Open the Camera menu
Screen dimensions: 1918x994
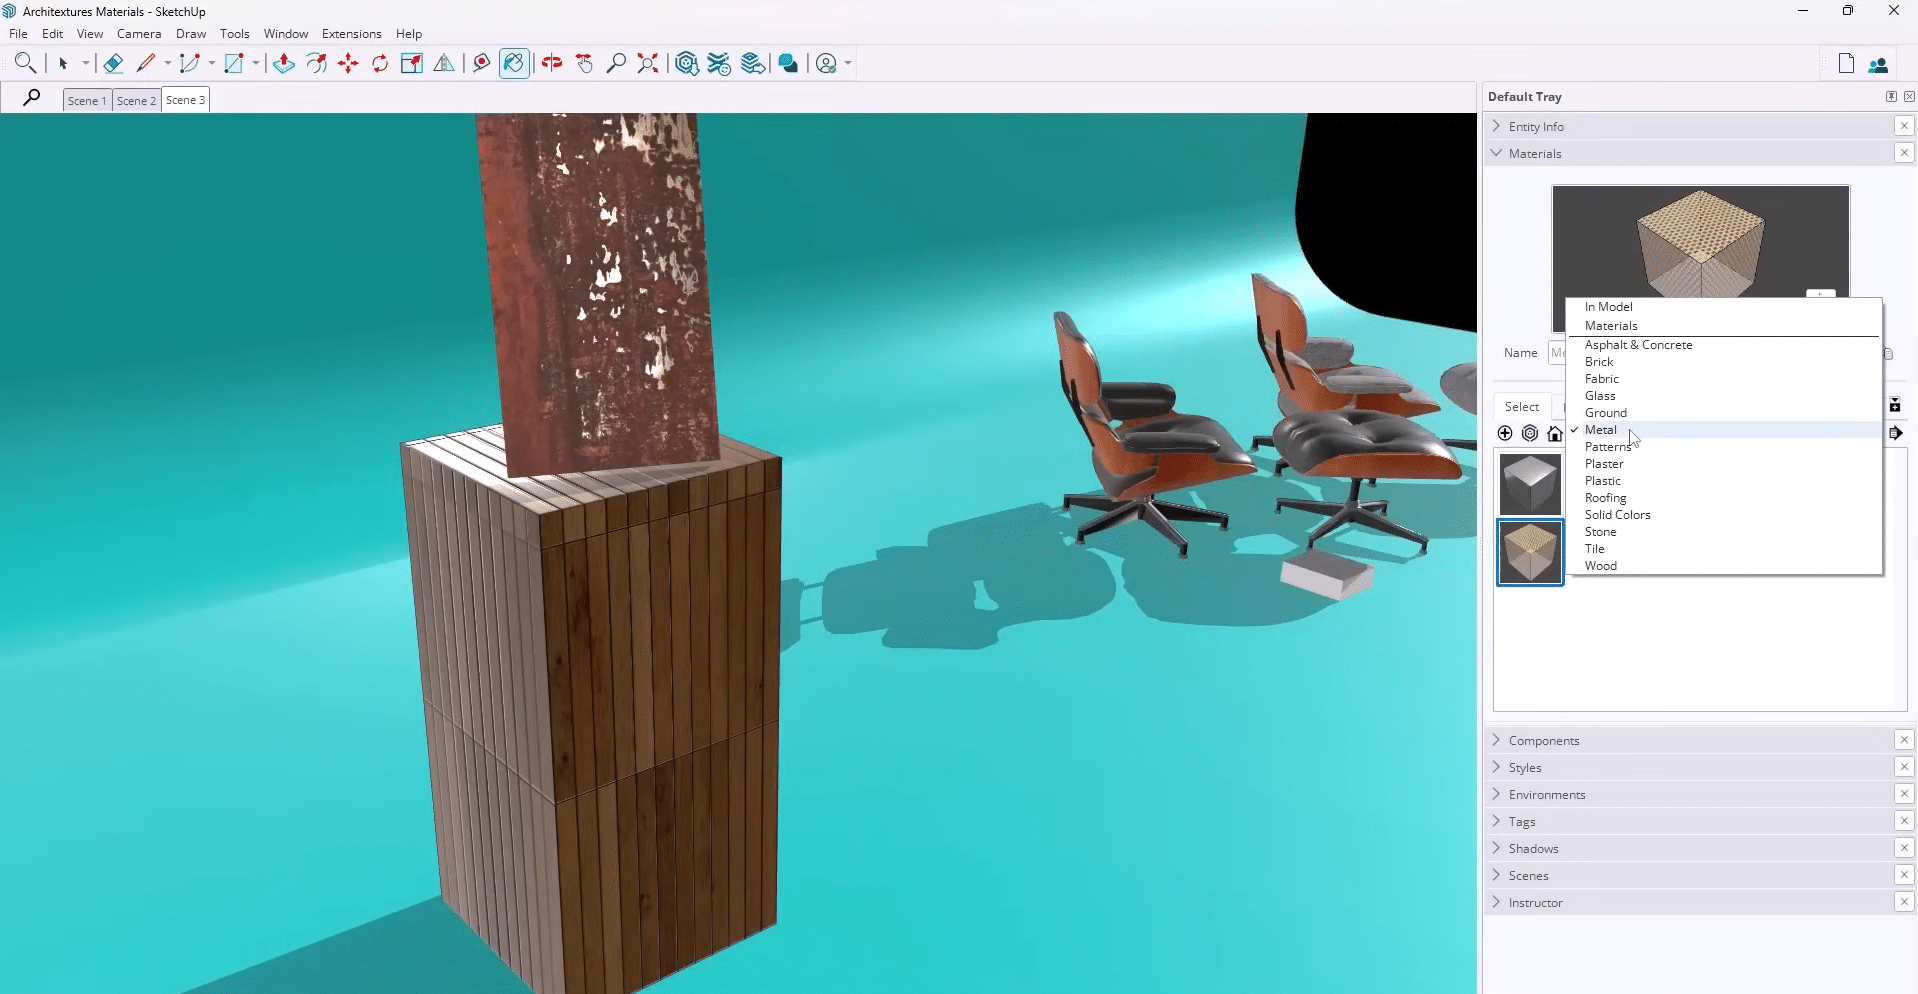tap(139, 33)
